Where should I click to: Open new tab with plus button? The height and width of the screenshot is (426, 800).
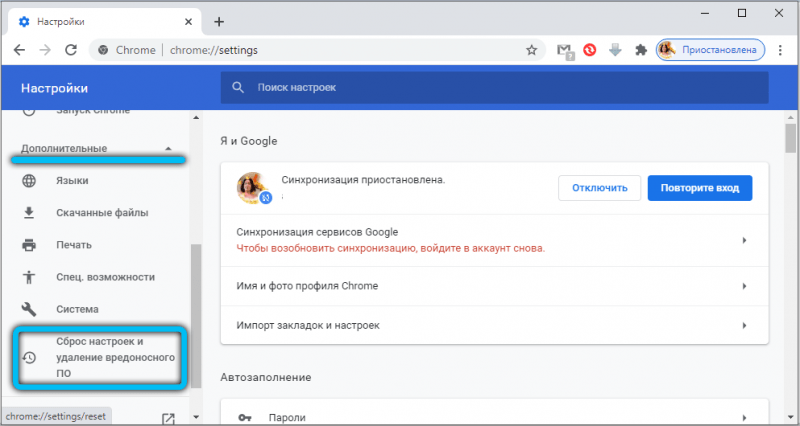[219, 22]
